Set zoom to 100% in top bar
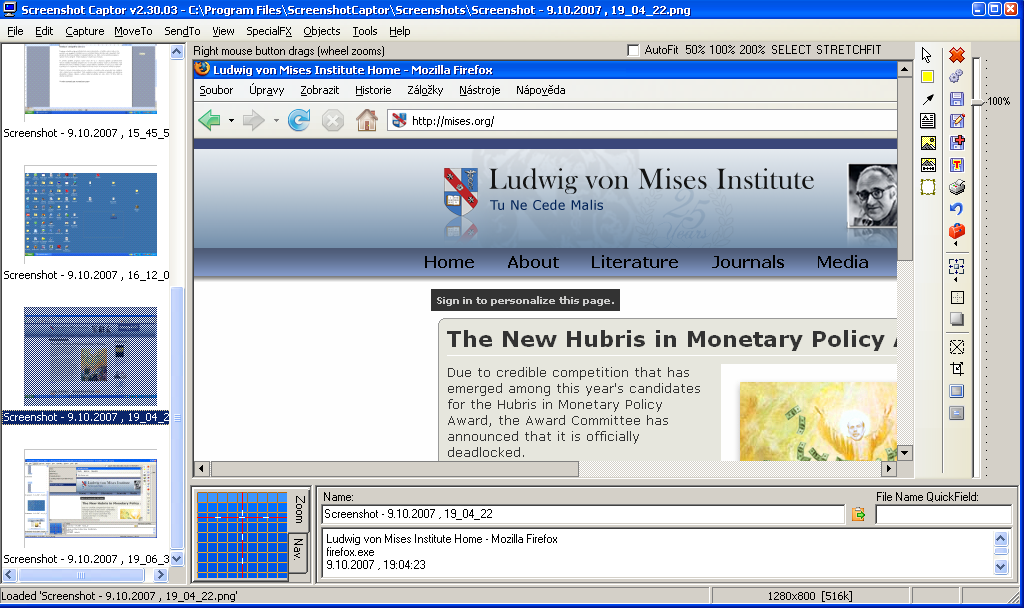 (722, 50)
